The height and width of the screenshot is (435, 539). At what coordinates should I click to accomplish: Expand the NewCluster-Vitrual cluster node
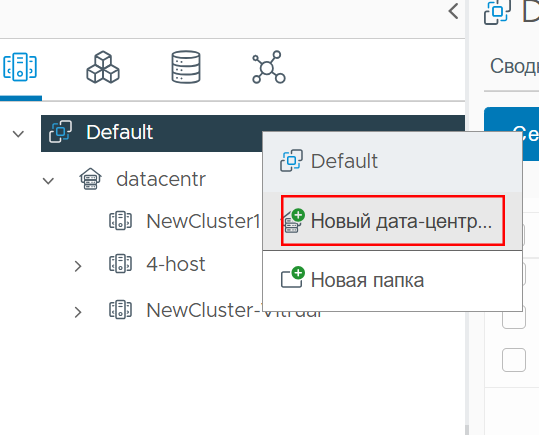pos(78,312)
